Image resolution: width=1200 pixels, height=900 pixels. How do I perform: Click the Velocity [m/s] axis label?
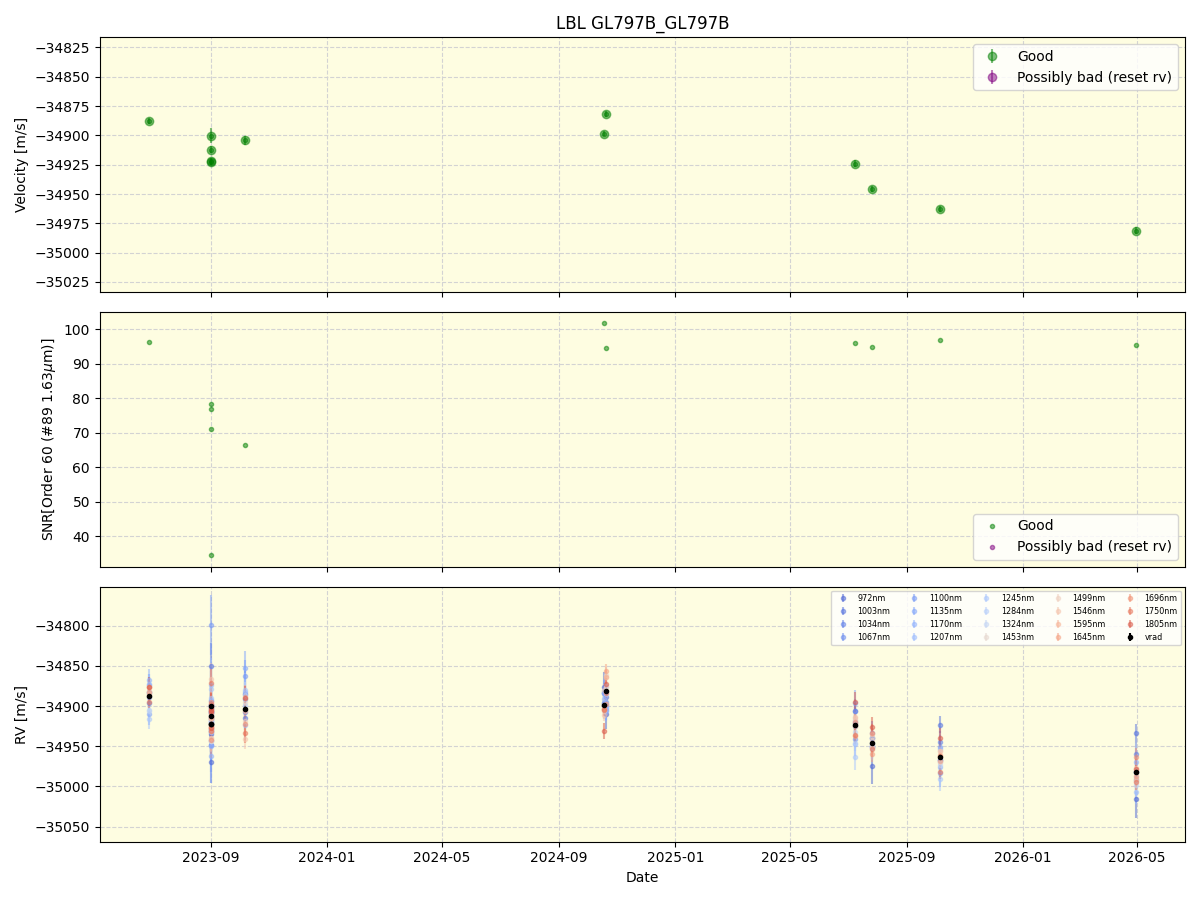[21, 165]
